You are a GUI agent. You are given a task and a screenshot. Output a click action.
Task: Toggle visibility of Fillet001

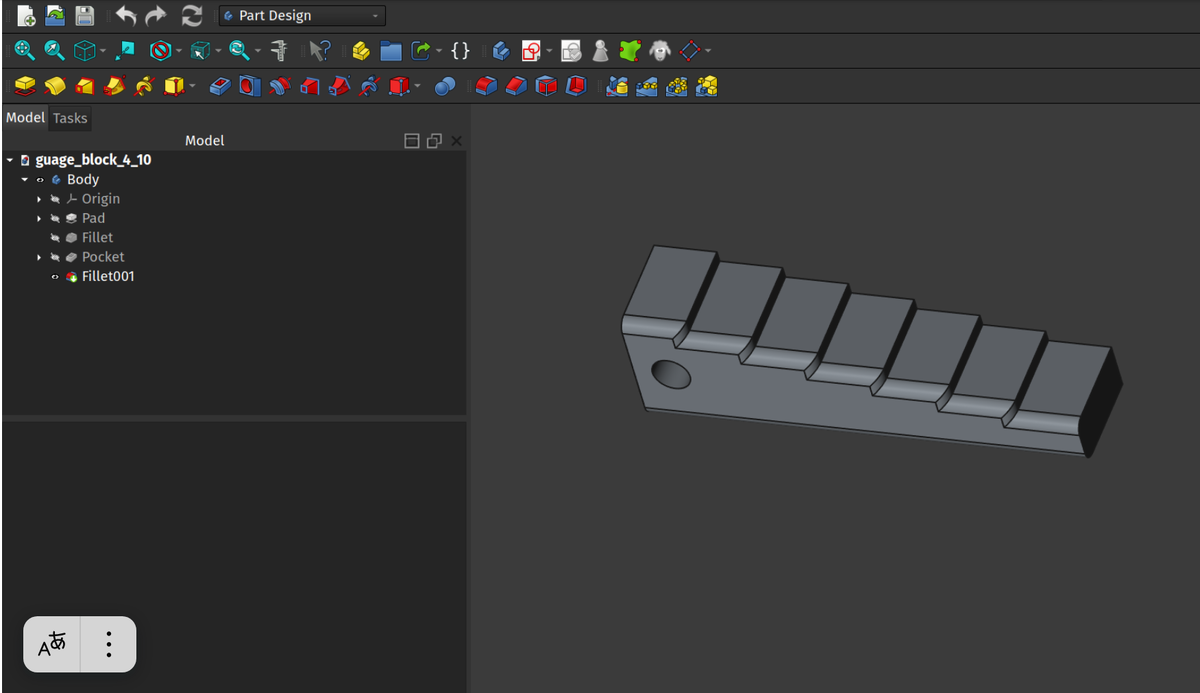pyautogui.click(x=55, y=277)
